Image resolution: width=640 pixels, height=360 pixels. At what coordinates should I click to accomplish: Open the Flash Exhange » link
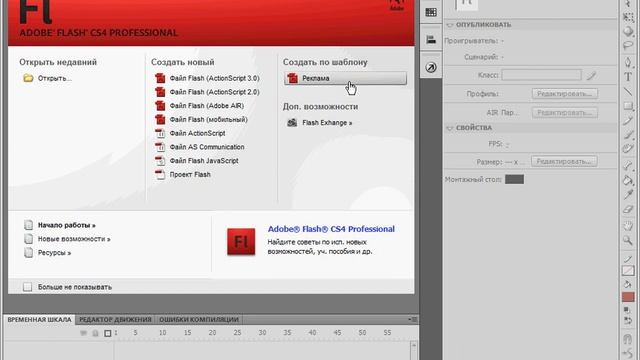point(320,122)
